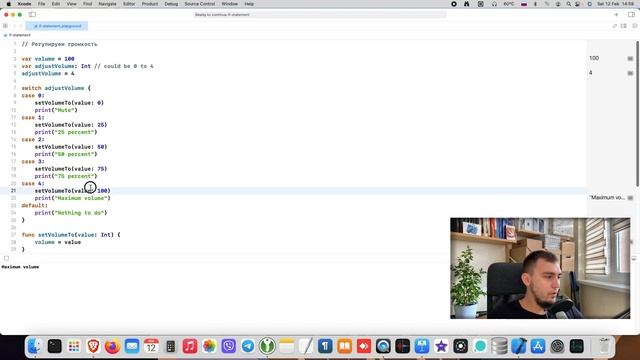Click the var volume = 100 line
The height and width of the screenshot is (360, 640).
click(48, 59)
